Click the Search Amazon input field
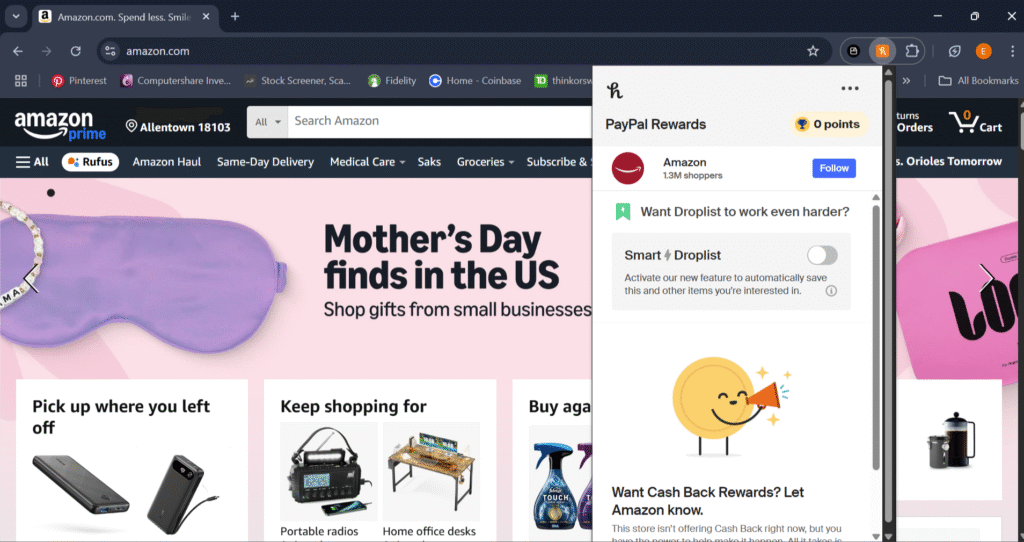The width and height of the screenshot is (1024, 542). point(440,121)
